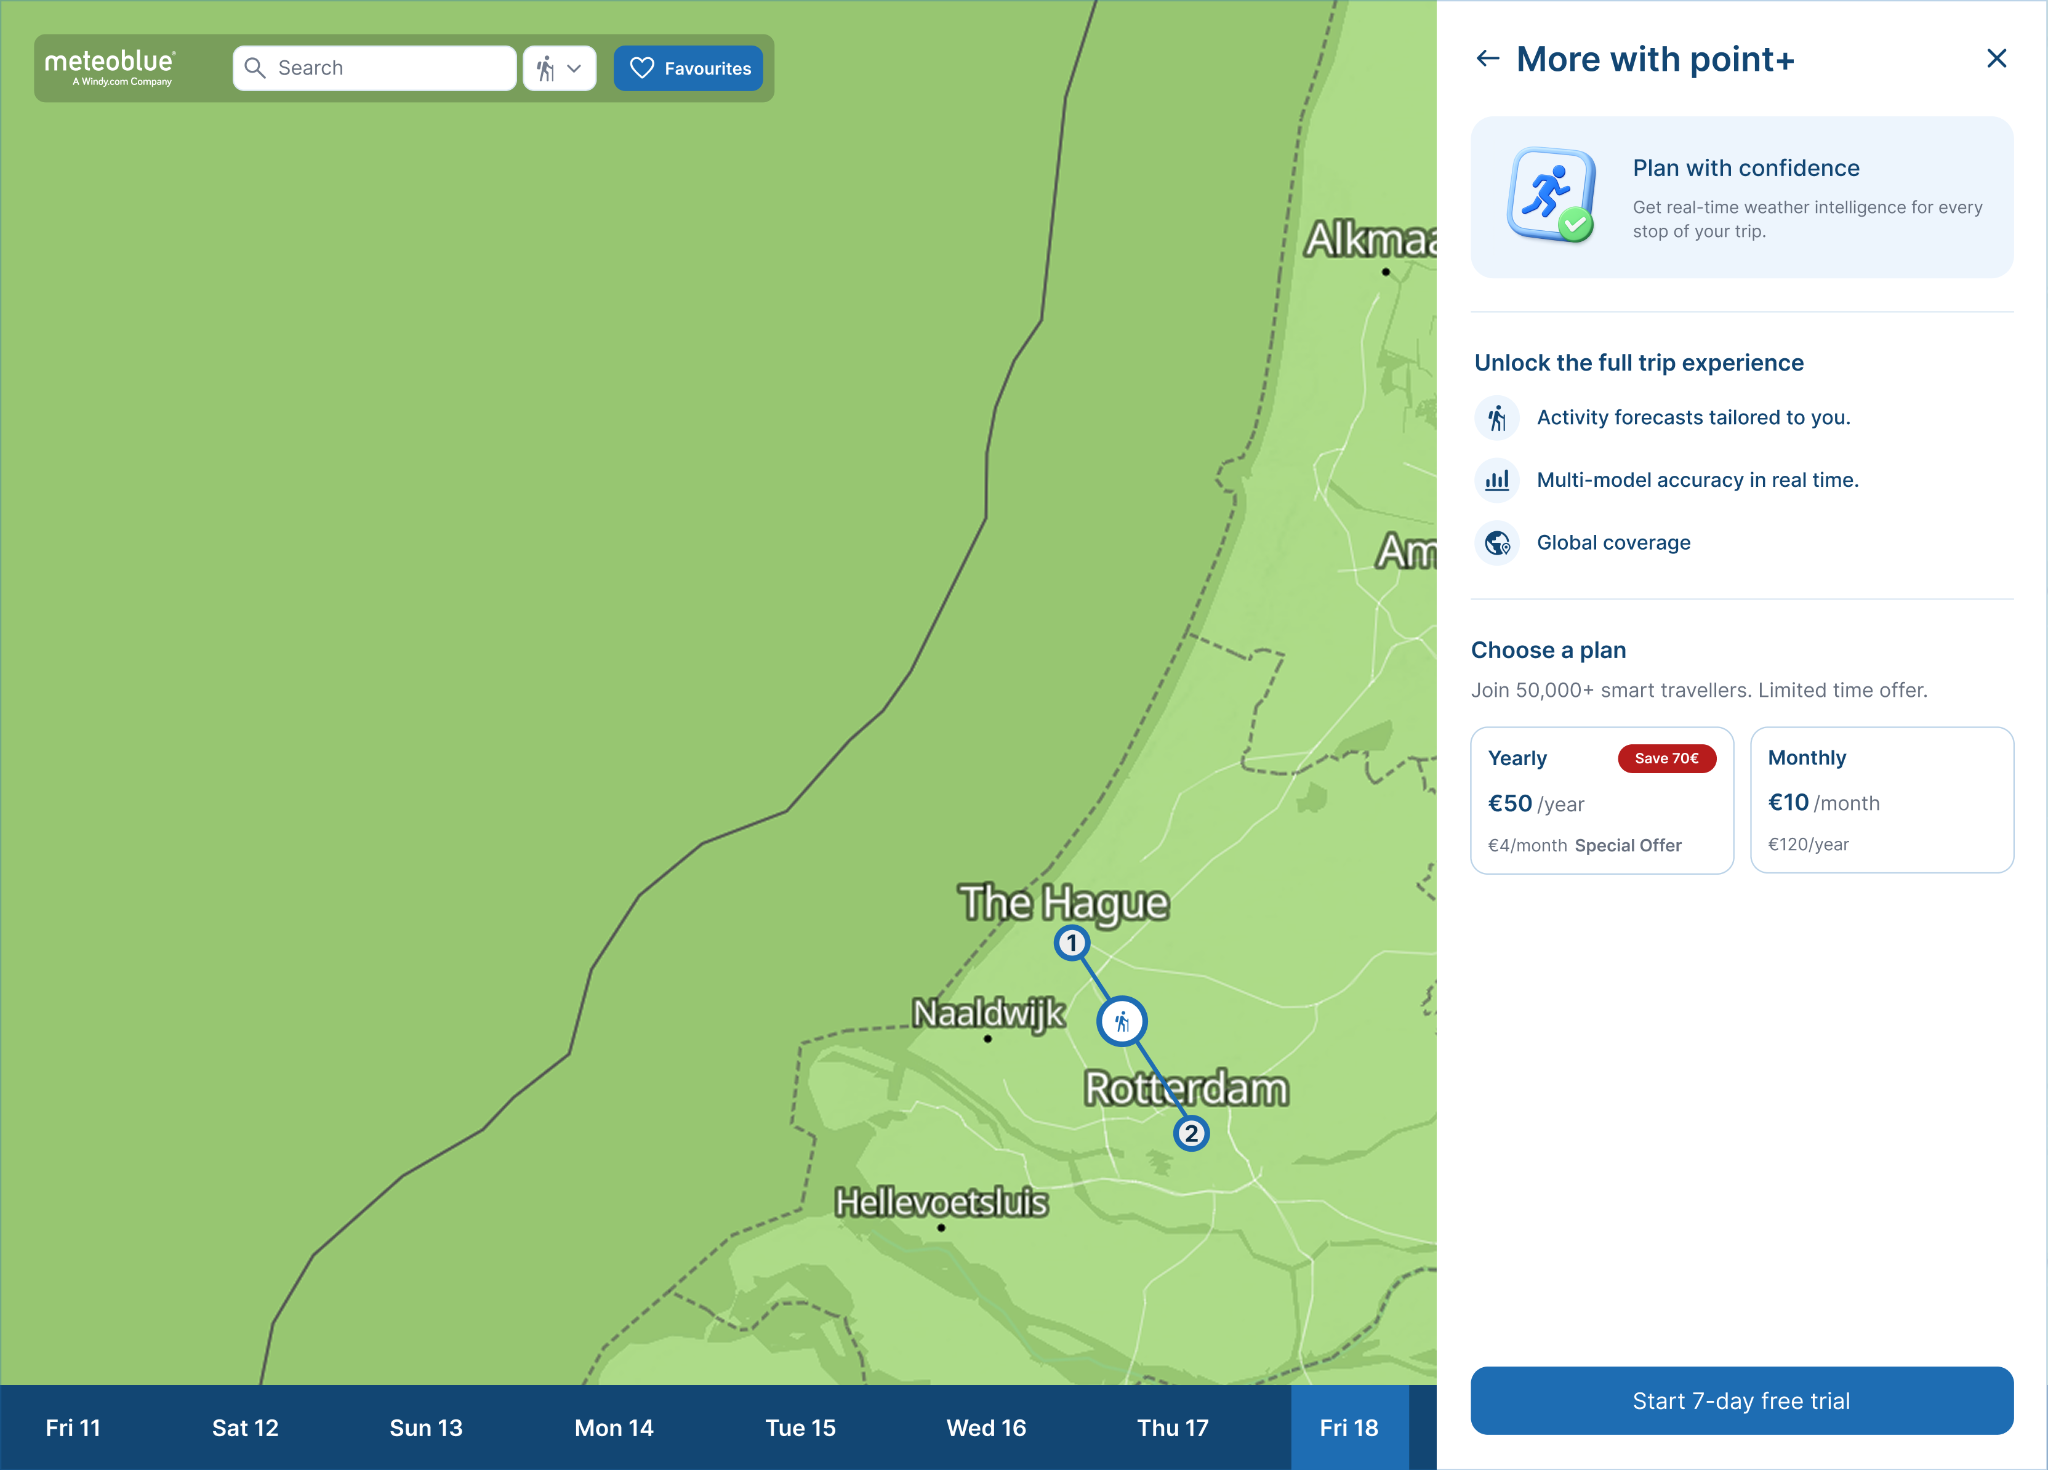Image resolution: width=2048 pixels, height=1470 pixels.
Task: Click the Naaldwijk map label
Action: [x=989, y=1013]
